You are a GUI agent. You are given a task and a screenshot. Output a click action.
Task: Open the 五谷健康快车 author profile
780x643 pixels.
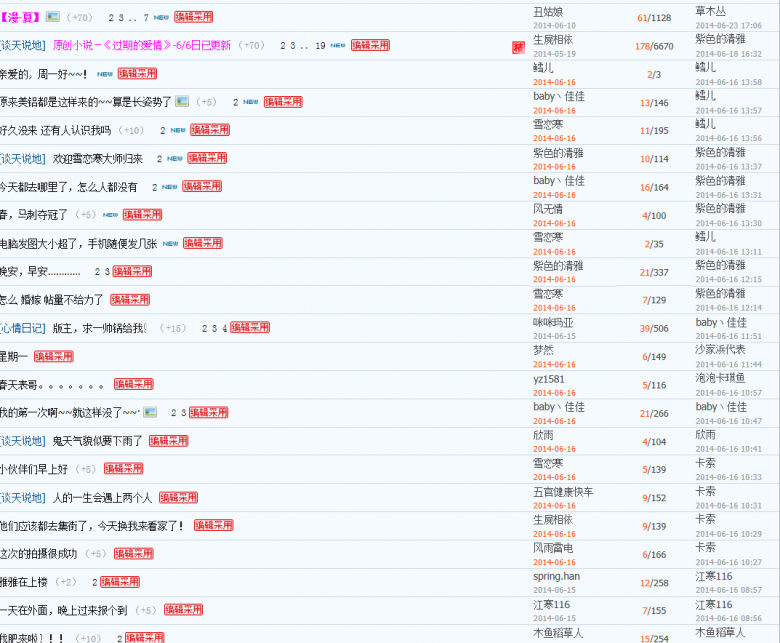click(563, 491)
